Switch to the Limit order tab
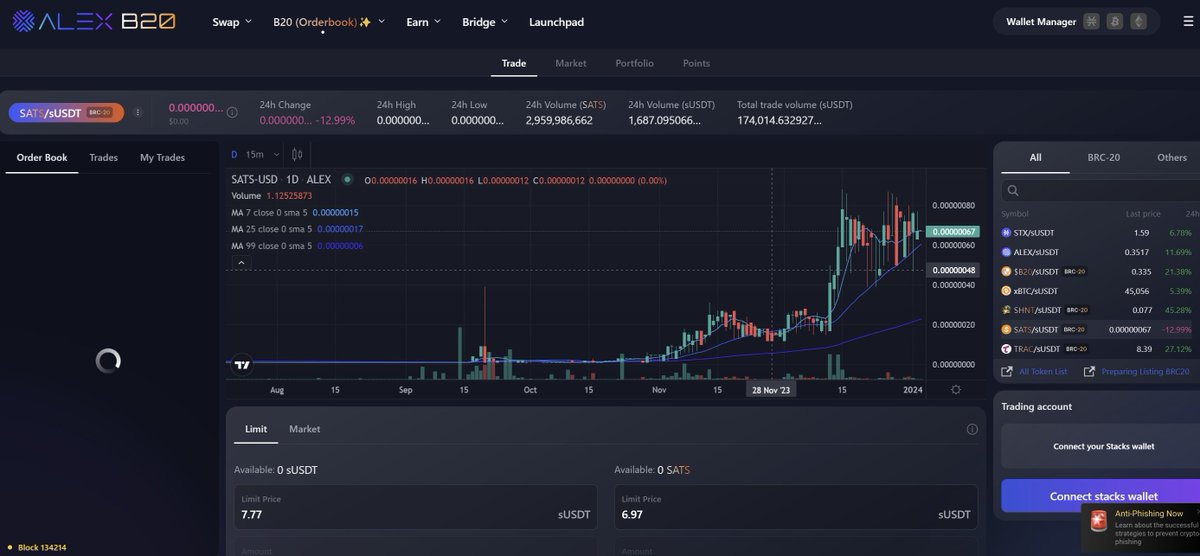 pyautogui.click(x=256, y=429)
